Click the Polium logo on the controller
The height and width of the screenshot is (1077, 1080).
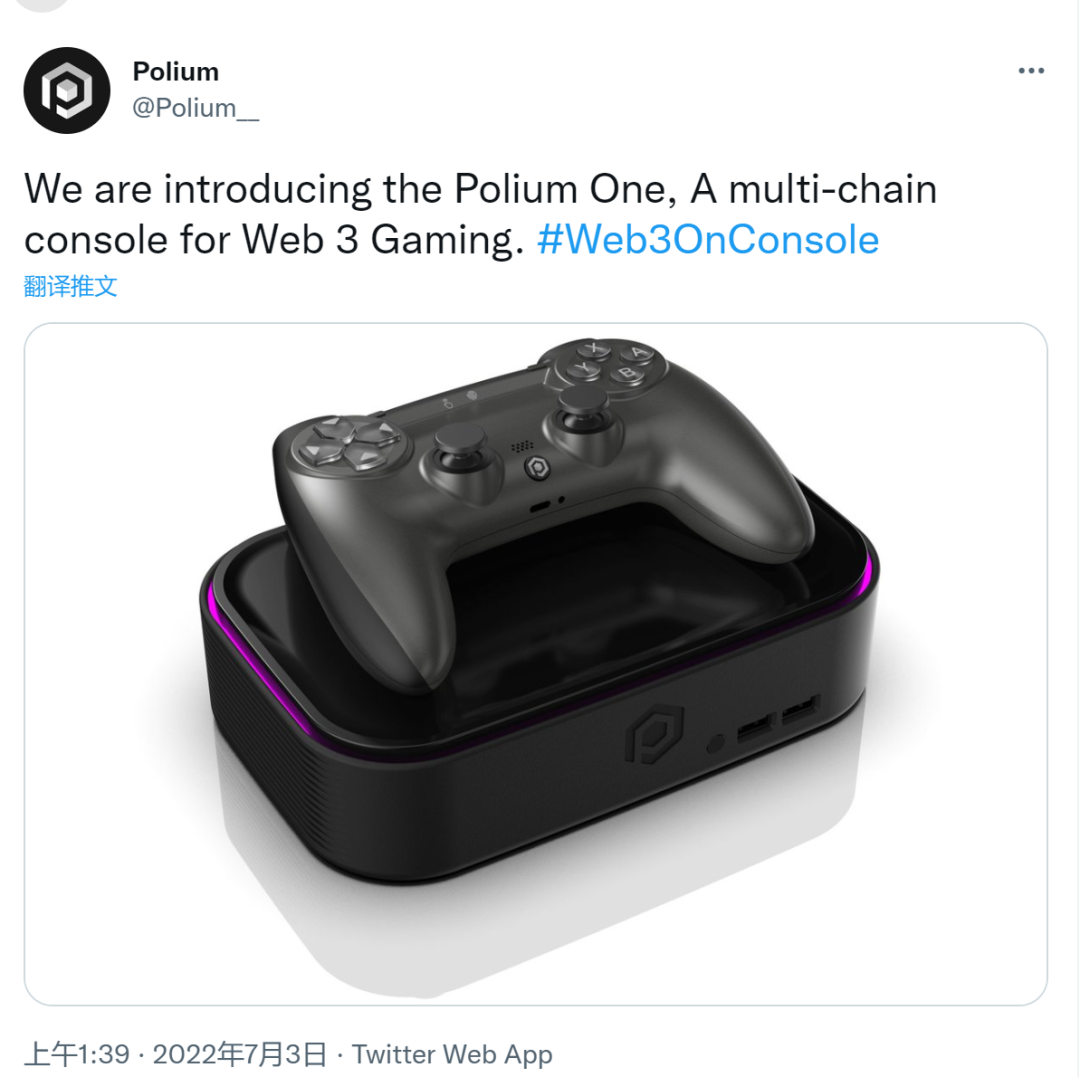click(537, 467)
